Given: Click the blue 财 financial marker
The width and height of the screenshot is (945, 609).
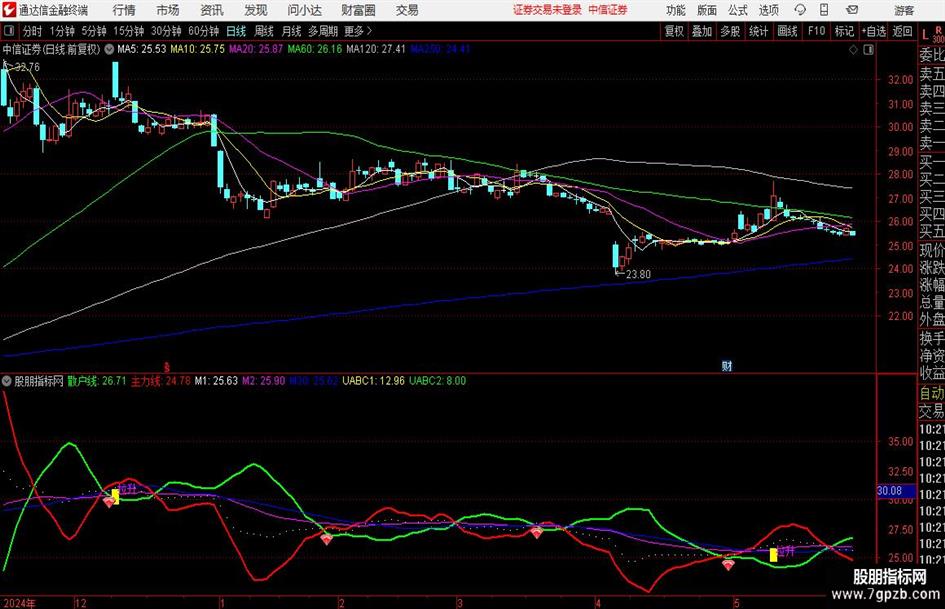Looking at the screenshot, I should 727,366.
